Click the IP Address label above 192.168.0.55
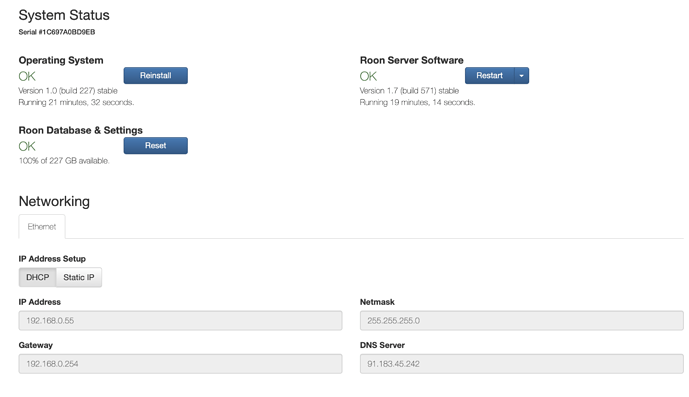 (x=40, y=302)
